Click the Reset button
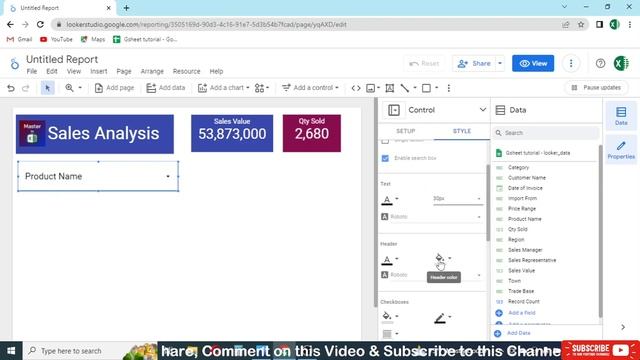Screen dimensions: 640x360 (424, 63)
